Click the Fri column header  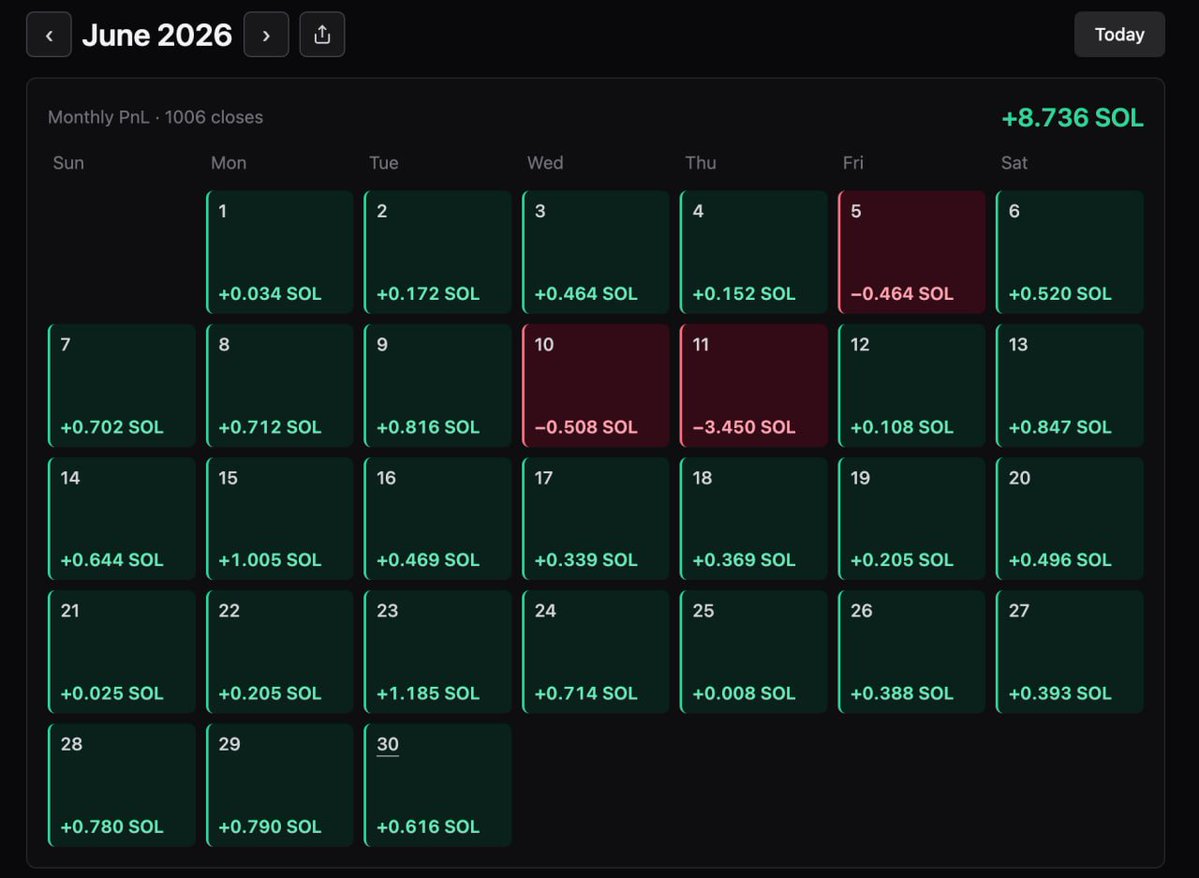point(853,163)
